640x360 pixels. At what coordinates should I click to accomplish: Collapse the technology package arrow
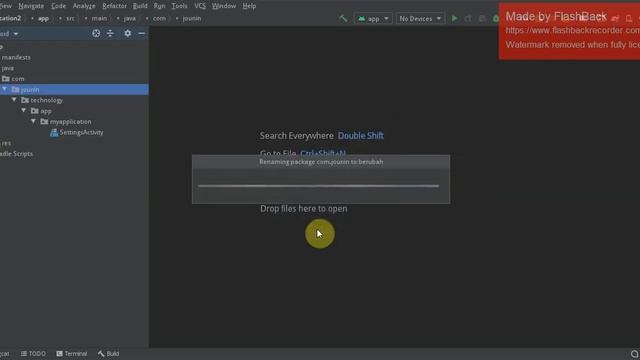pos(14,100)
